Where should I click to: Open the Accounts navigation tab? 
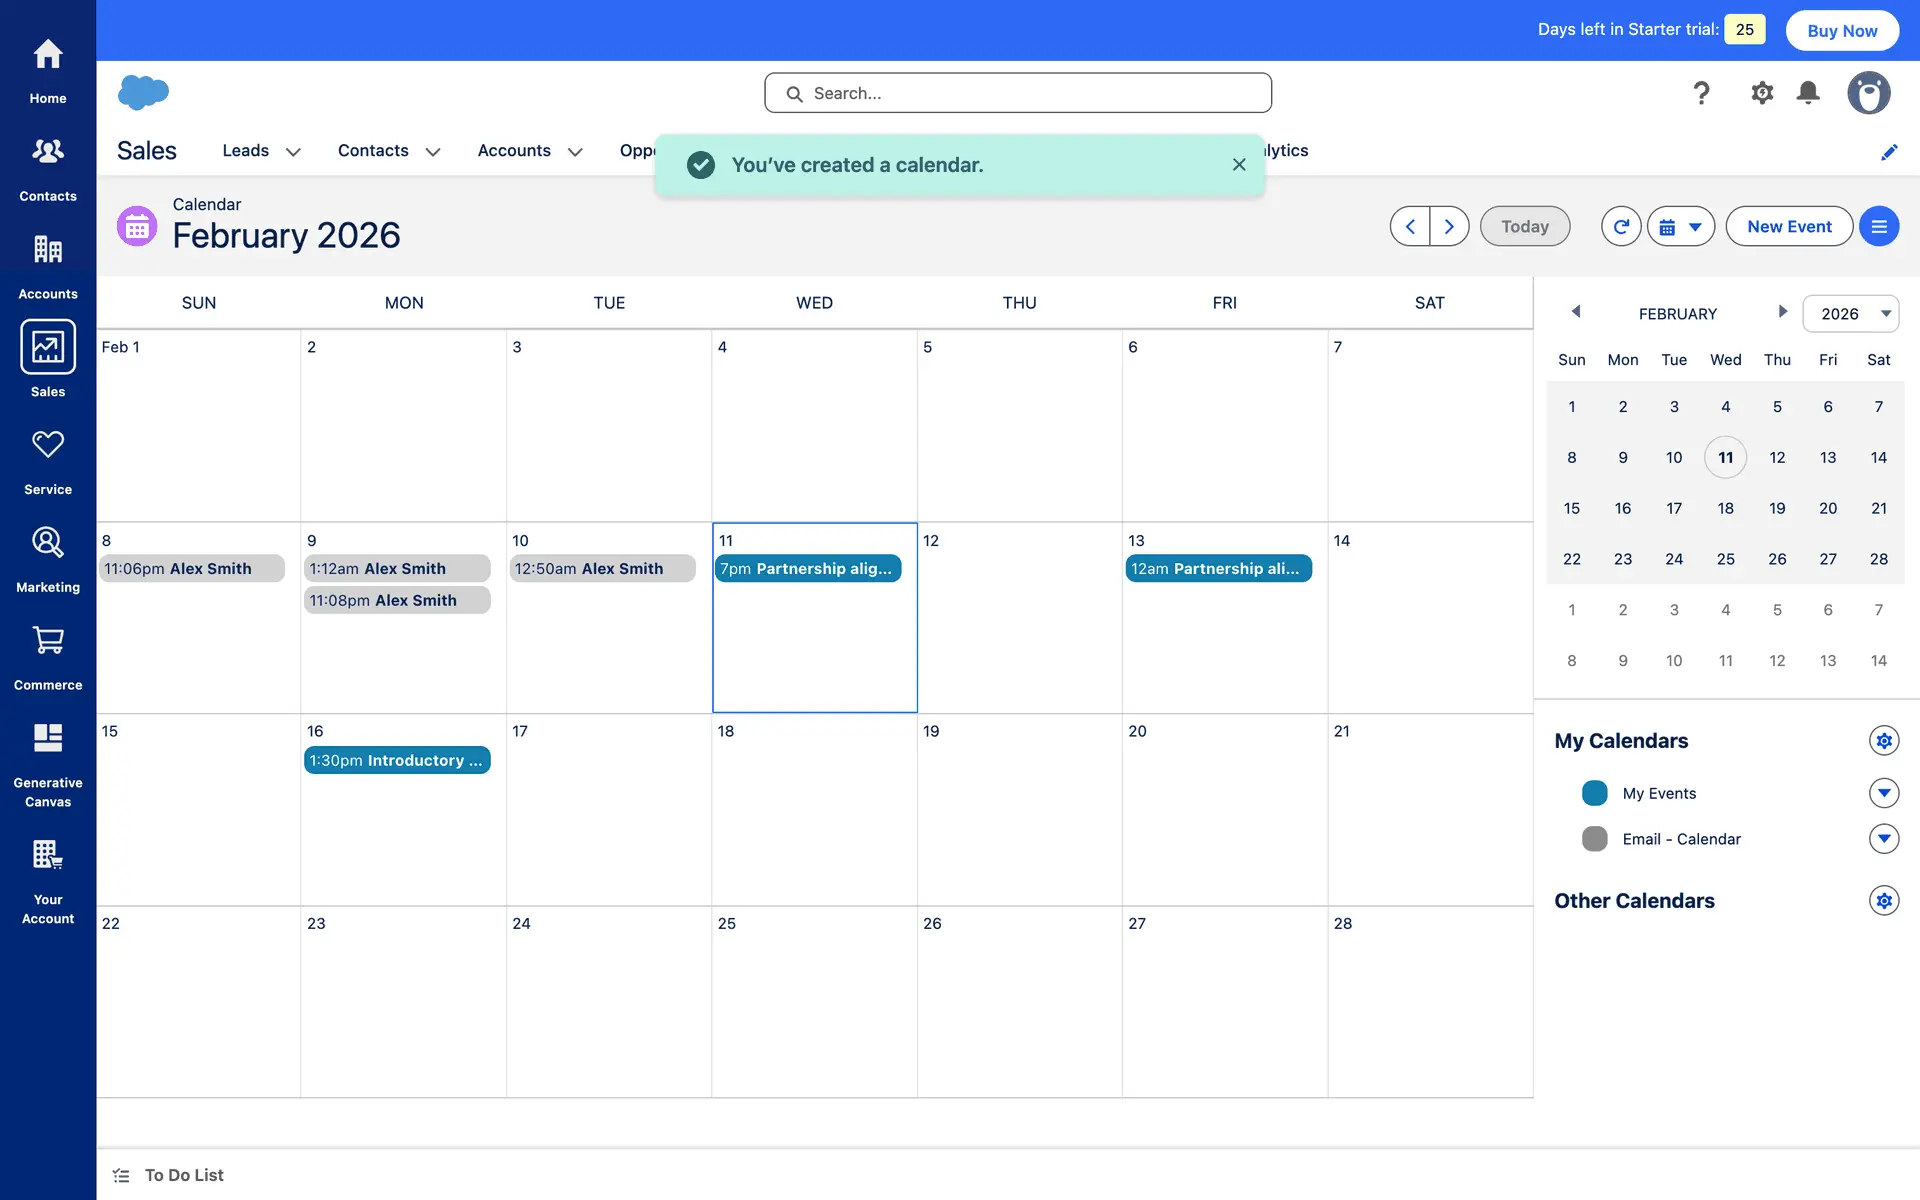pyautogui.click(x=513, y=150)
